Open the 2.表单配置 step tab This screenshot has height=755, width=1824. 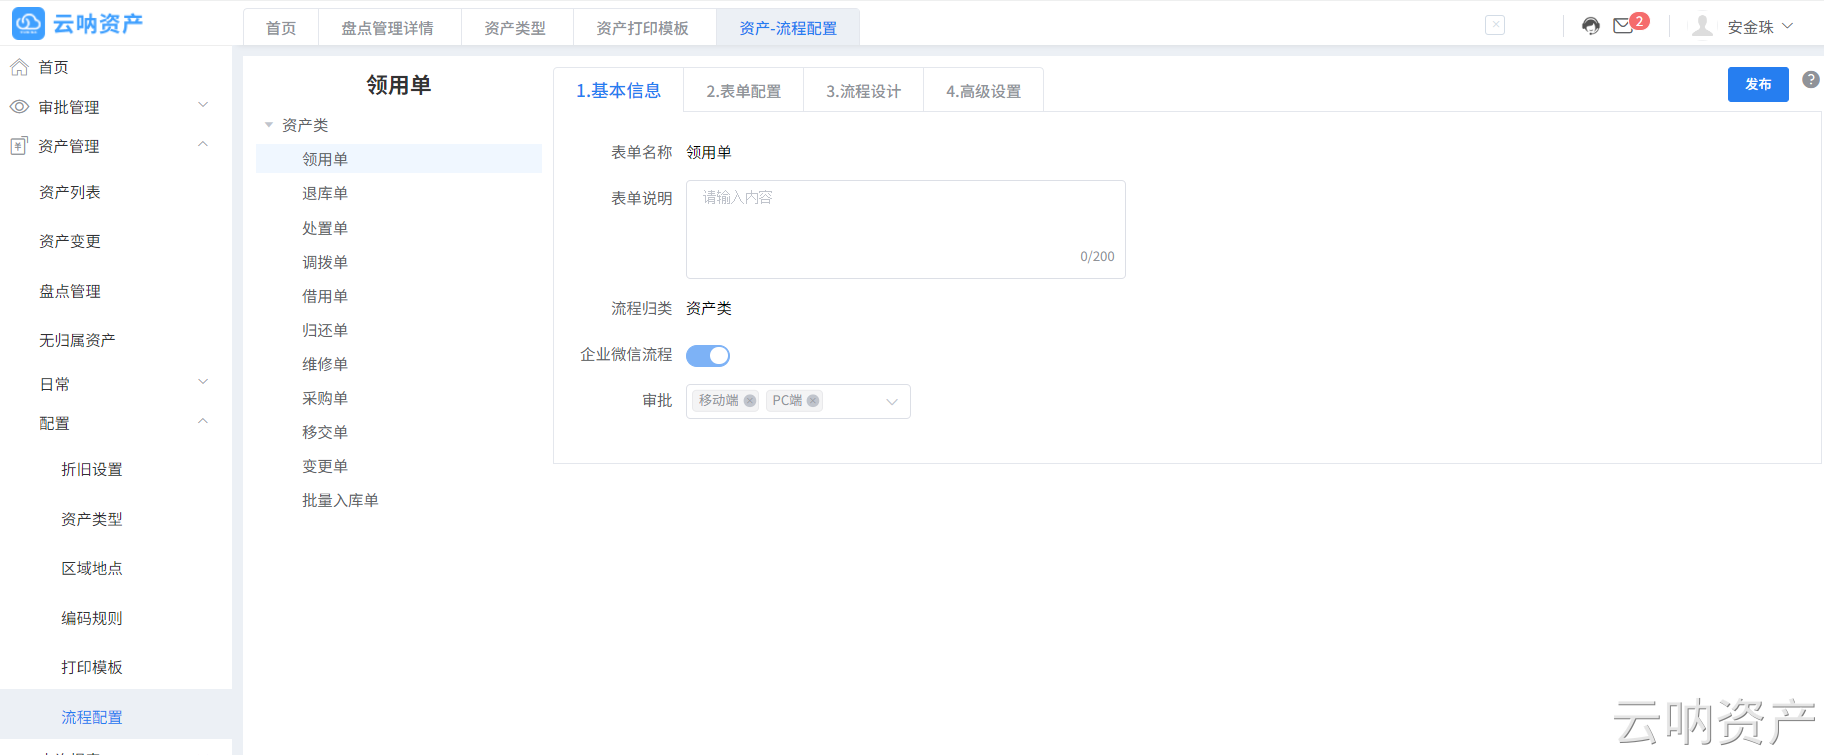744,91
